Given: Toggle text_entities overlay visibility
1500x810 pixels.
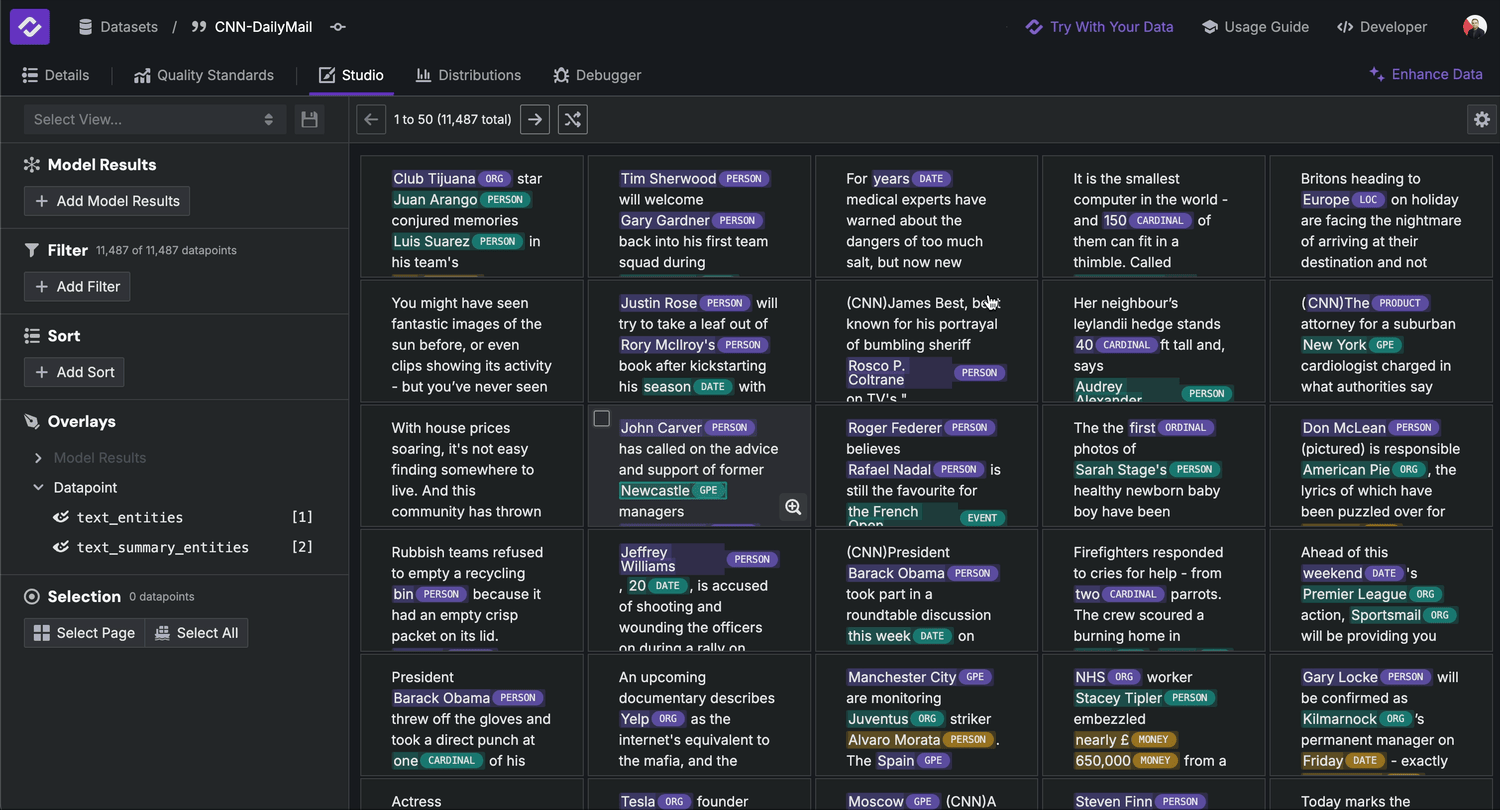Looking at the screenshot, I should [61, 517].
